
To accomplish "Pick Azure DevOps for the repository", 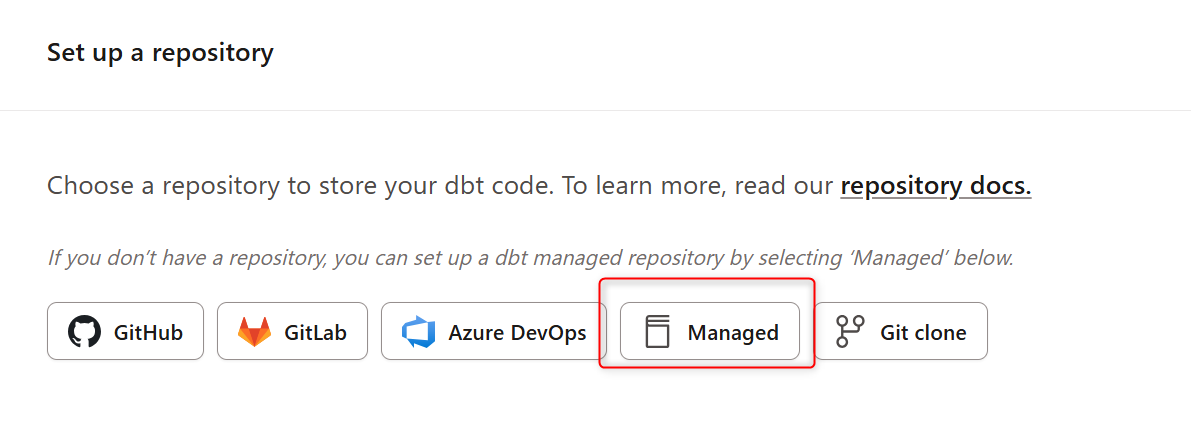I will [x=494, y=332].
